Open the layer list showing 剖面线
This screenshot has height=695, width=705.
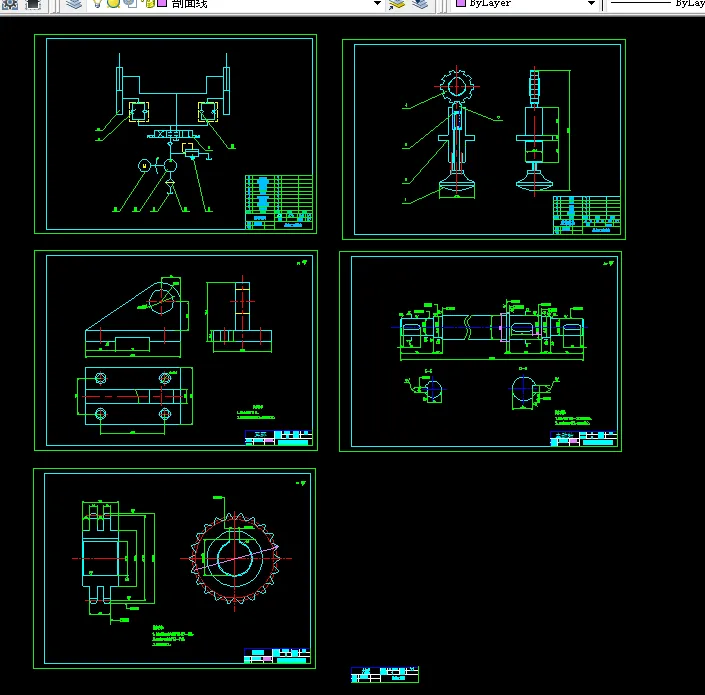236,4
